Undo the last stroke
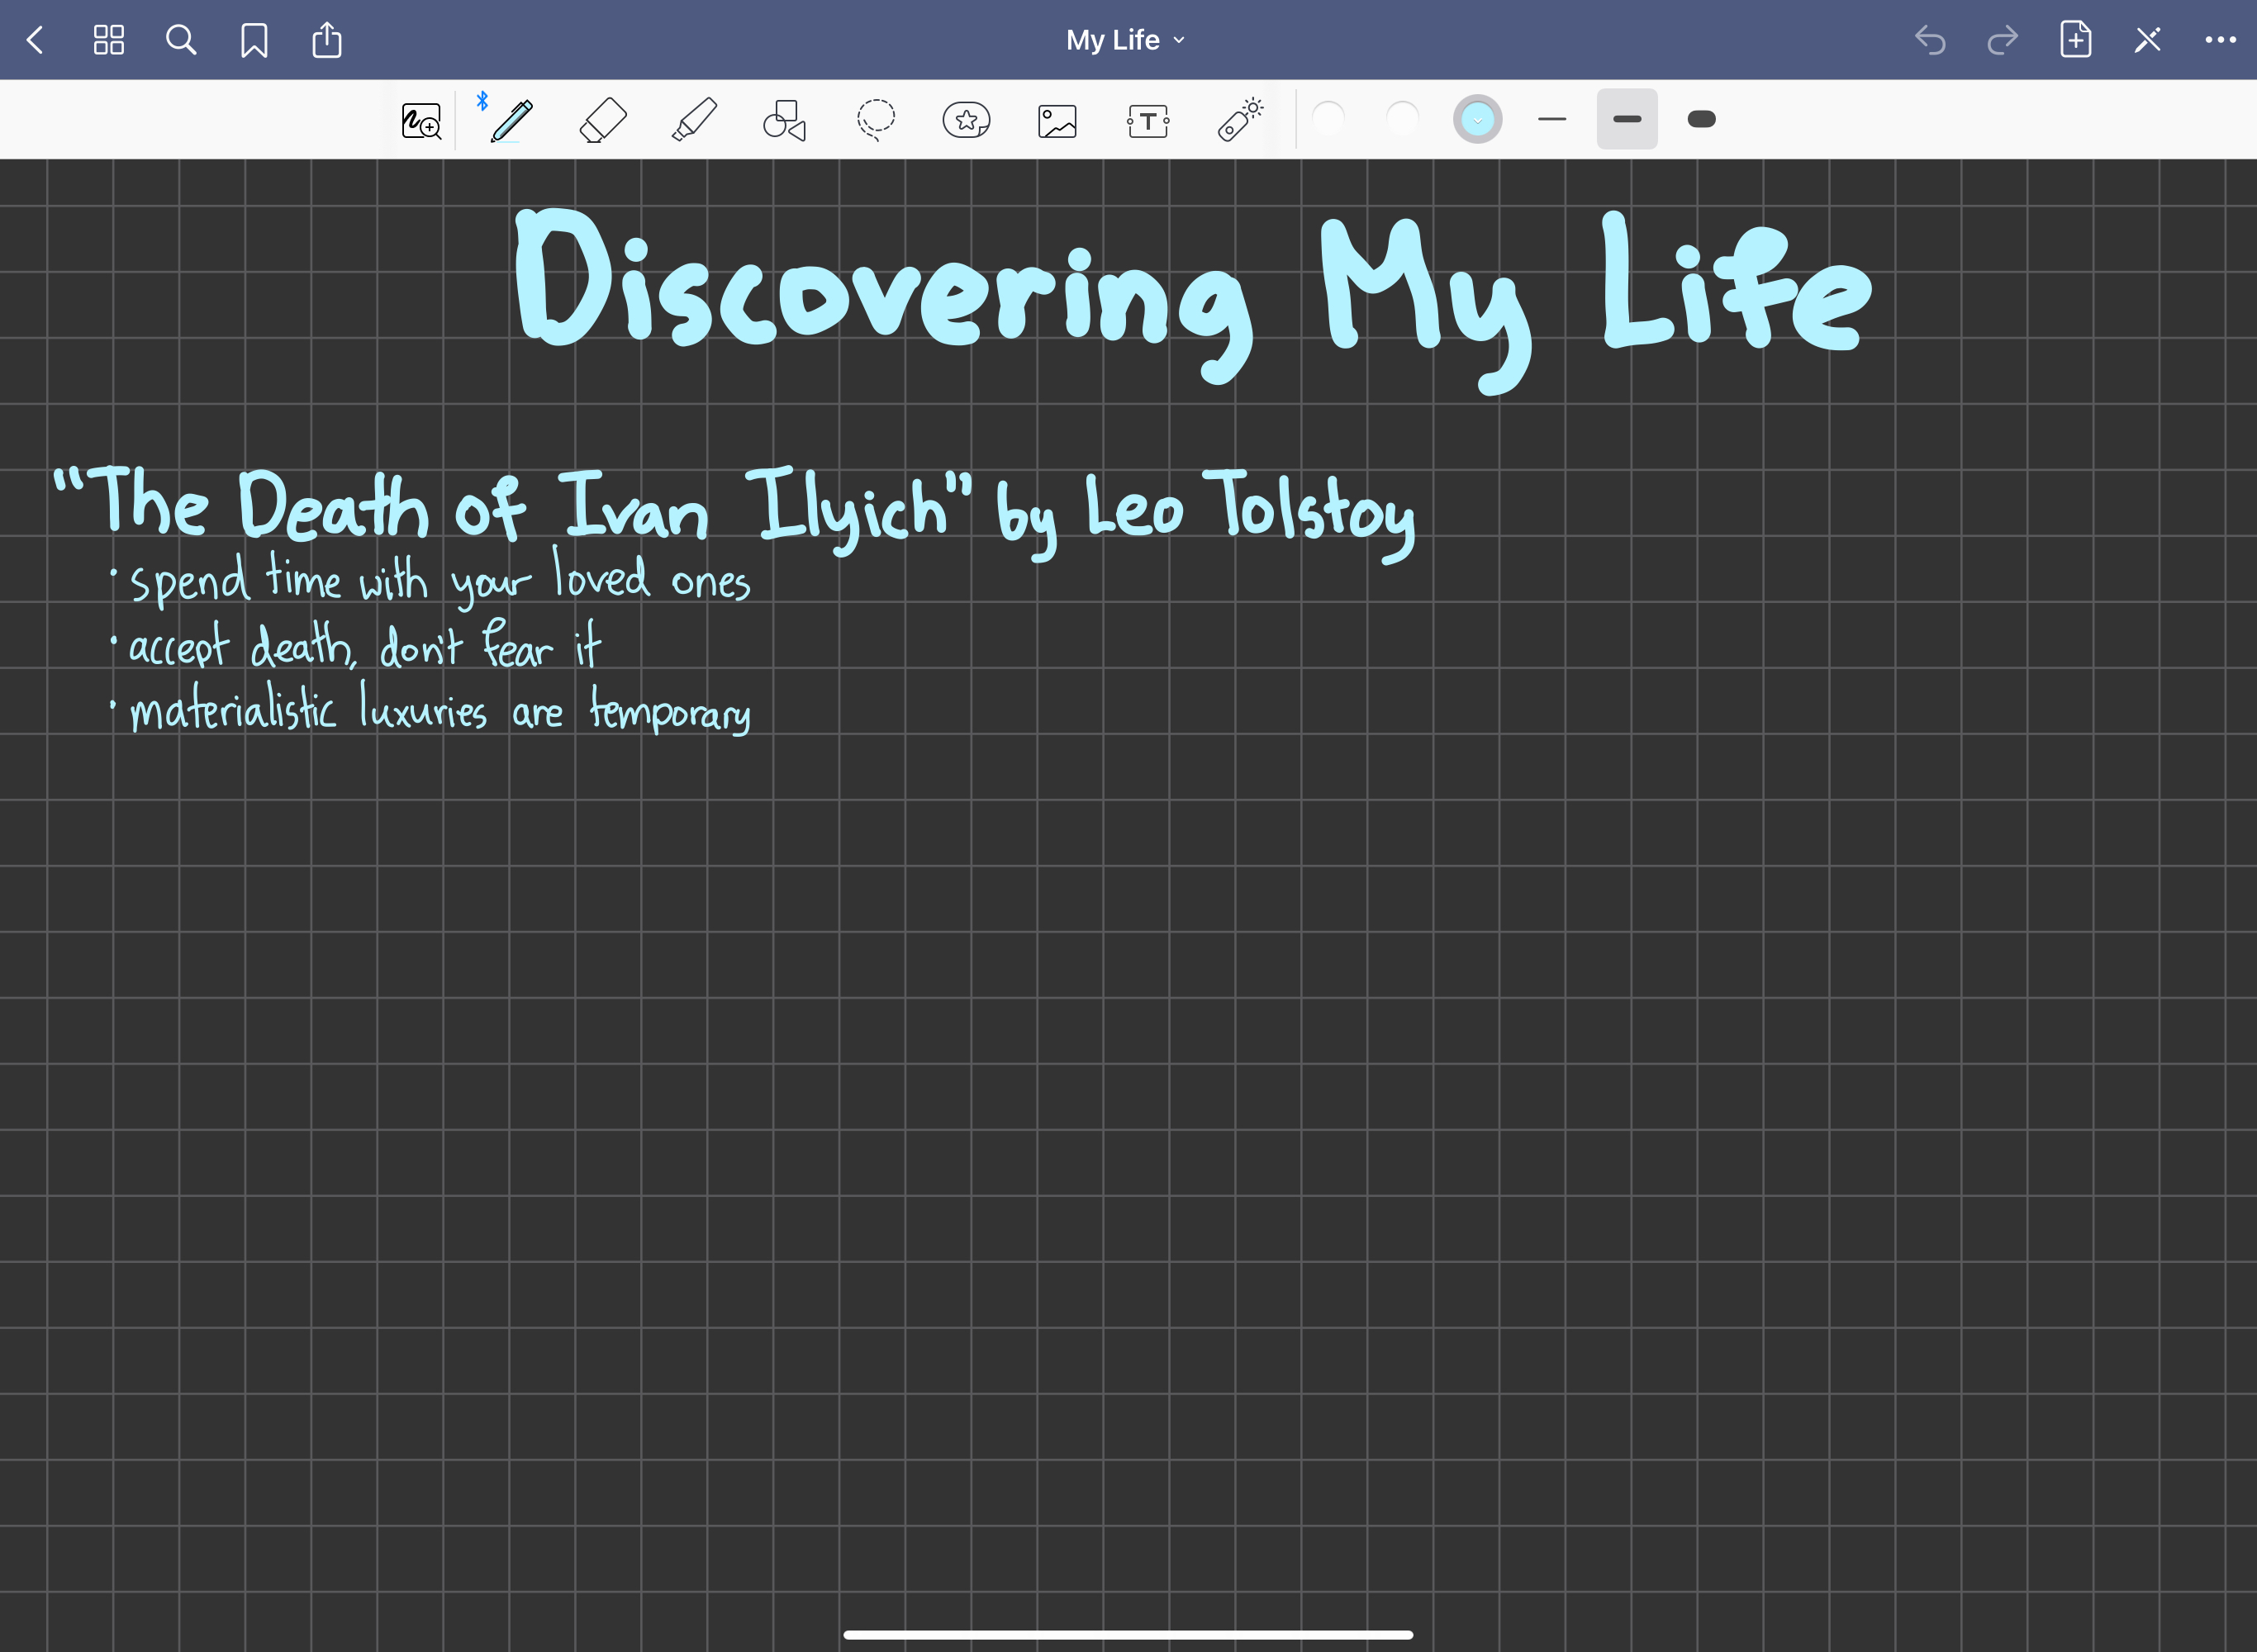The image size is (2257, 1652). (x=1929, y=40)
